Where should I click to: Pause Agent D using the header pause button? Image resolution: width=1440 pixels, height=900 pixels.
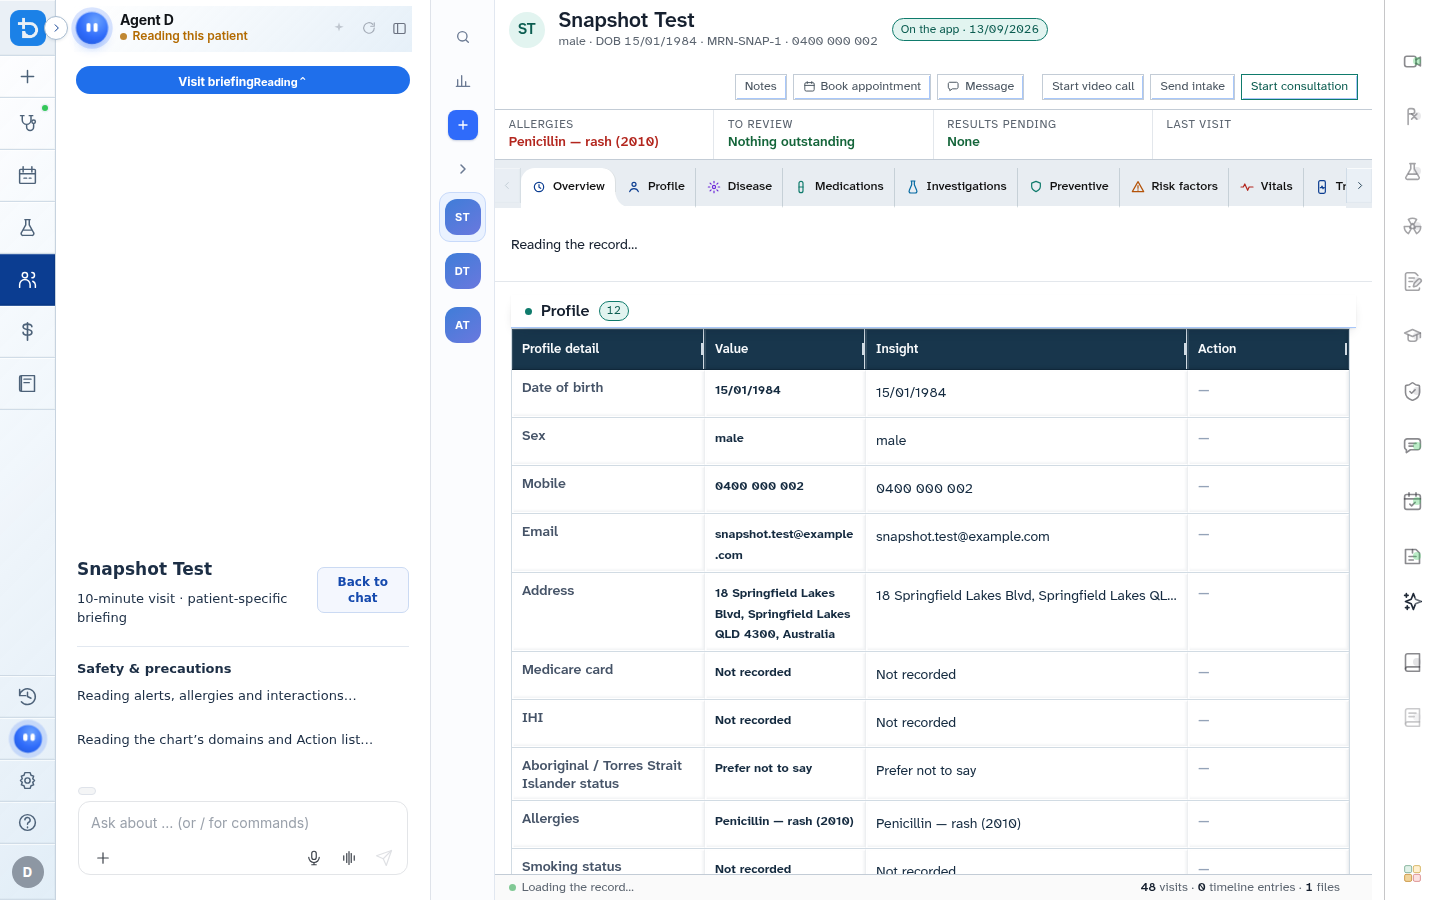(x=92, y=28)
